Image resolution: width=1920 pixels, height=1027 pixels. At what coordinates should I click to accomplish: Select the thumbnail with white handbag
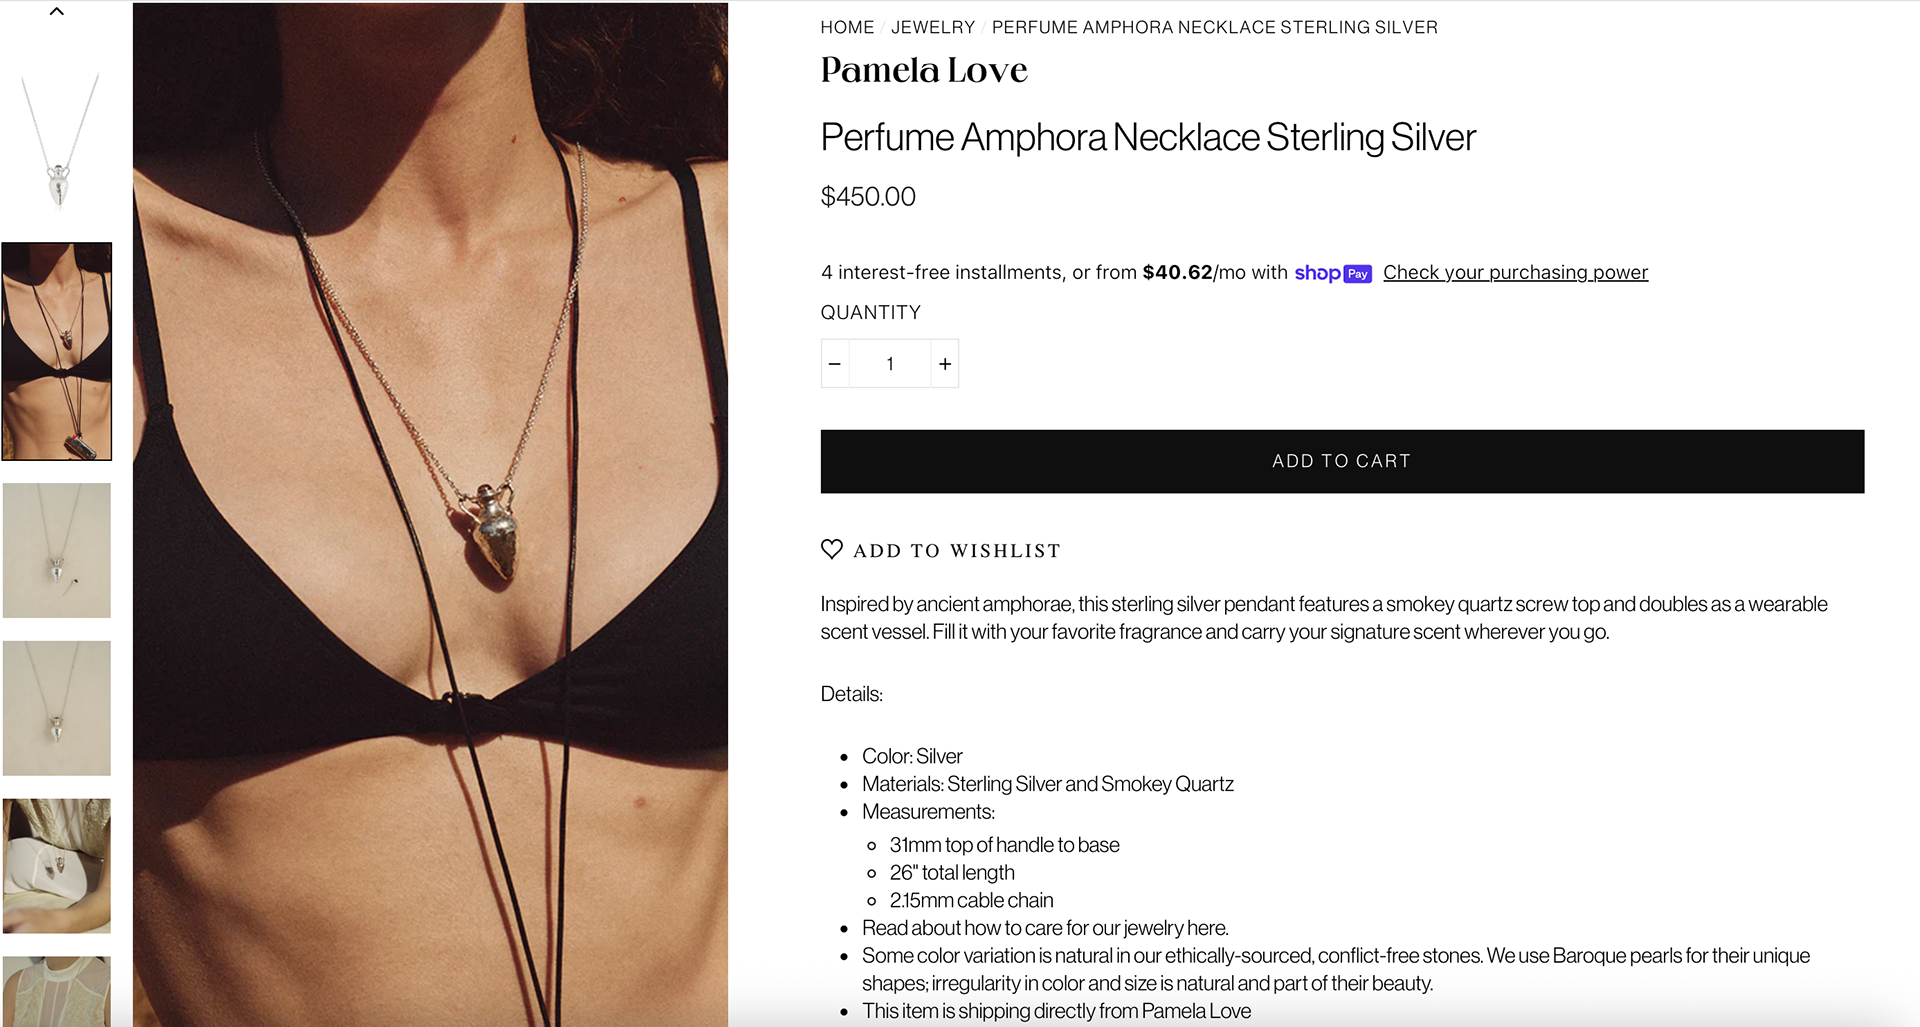(x=57, y=866)
